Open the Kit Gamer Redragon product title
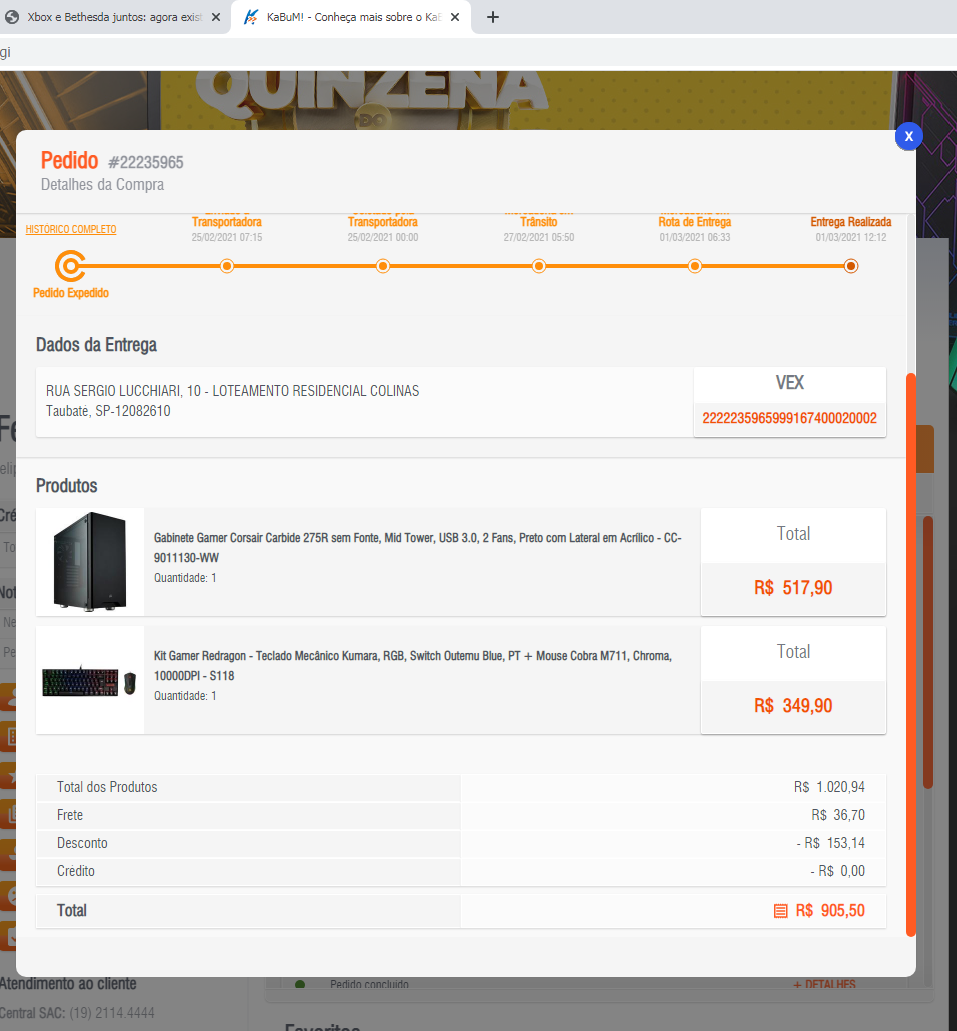Image resolution: width=957 pixels, height=1031 pixels. (x=413, y=665)
